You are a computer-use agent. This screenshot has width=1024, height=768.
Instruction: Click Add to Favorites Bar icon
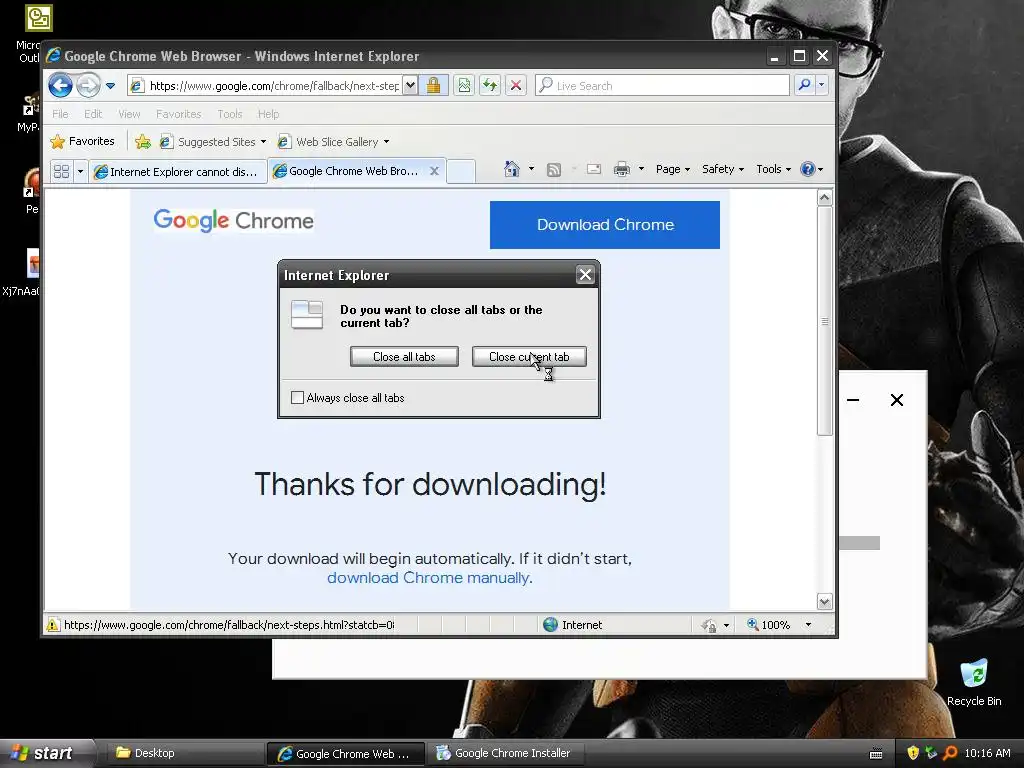click(143, 141)
